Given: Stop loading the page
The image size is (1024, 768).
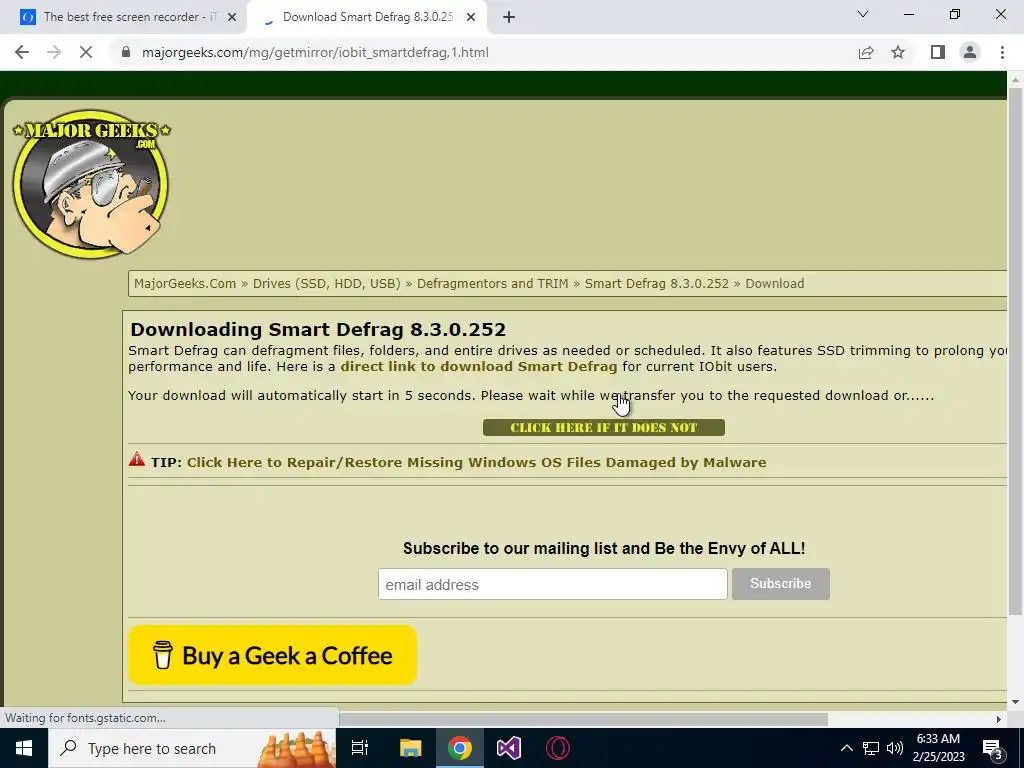Looking at the screenshot, I should [x=86, y=52].
